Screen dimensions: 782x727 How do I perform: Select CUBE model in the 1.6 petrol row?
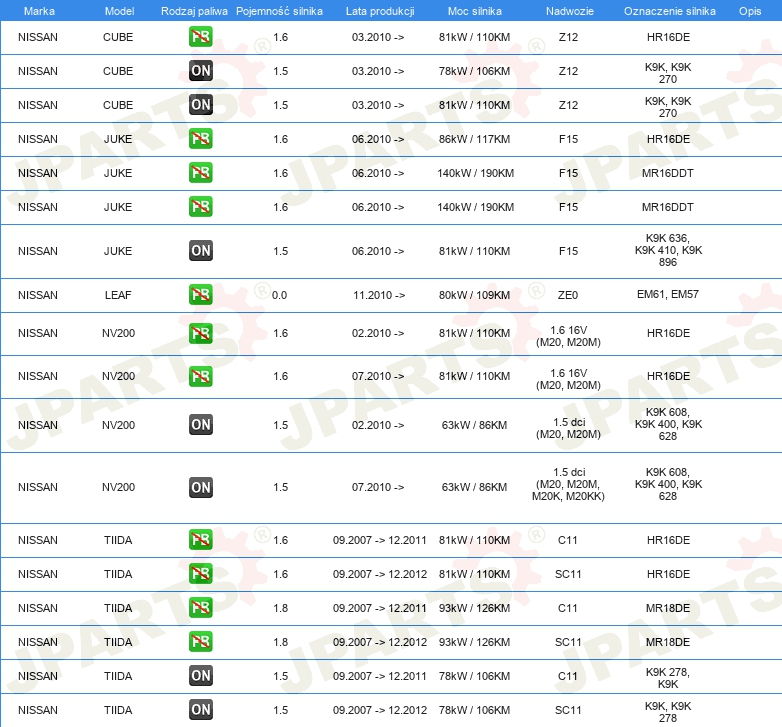(x=118, y=37)
